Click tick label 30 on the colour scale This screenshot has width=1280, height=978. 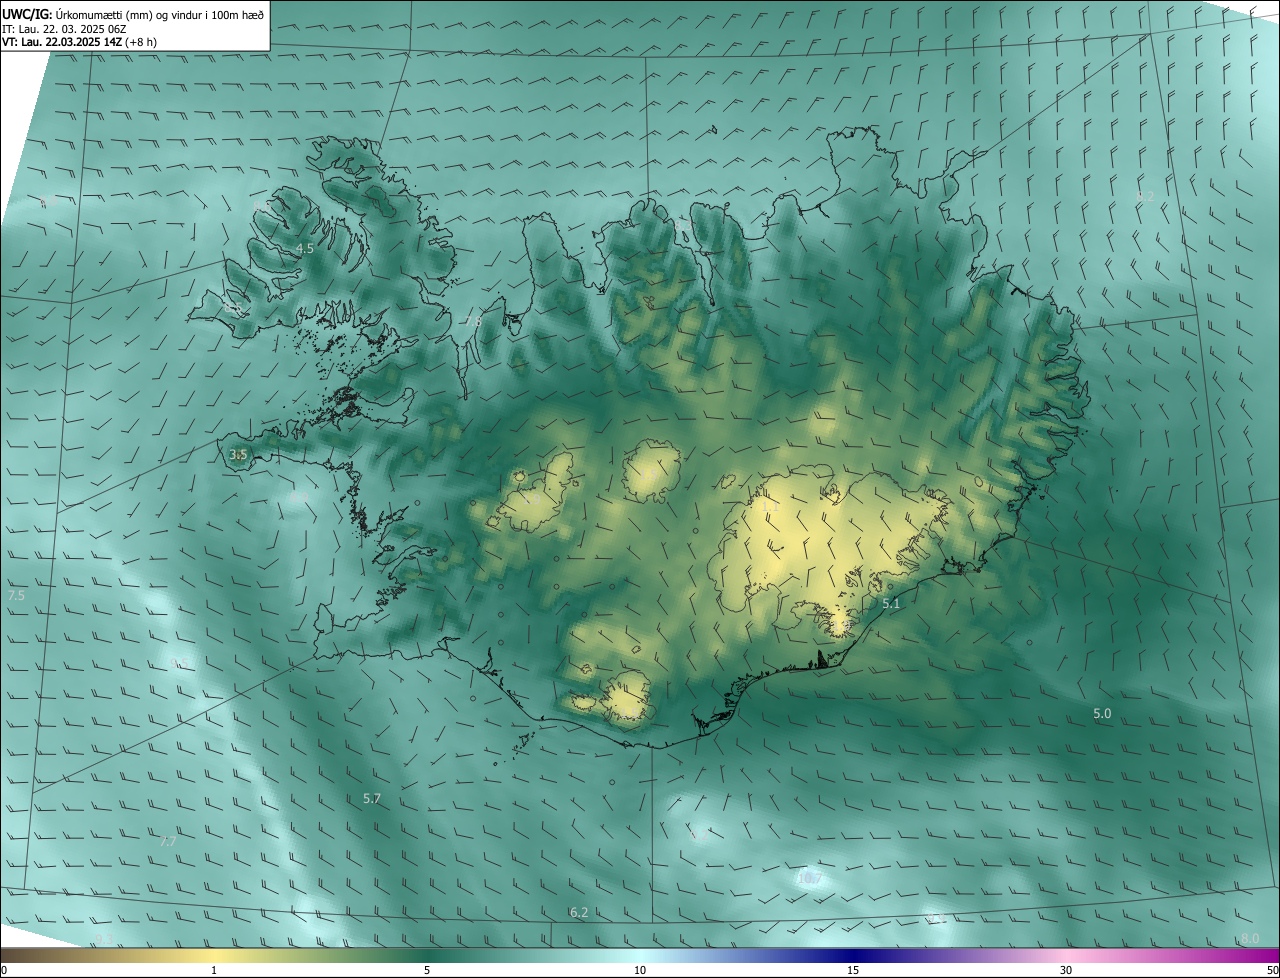tap(1066, 970)
